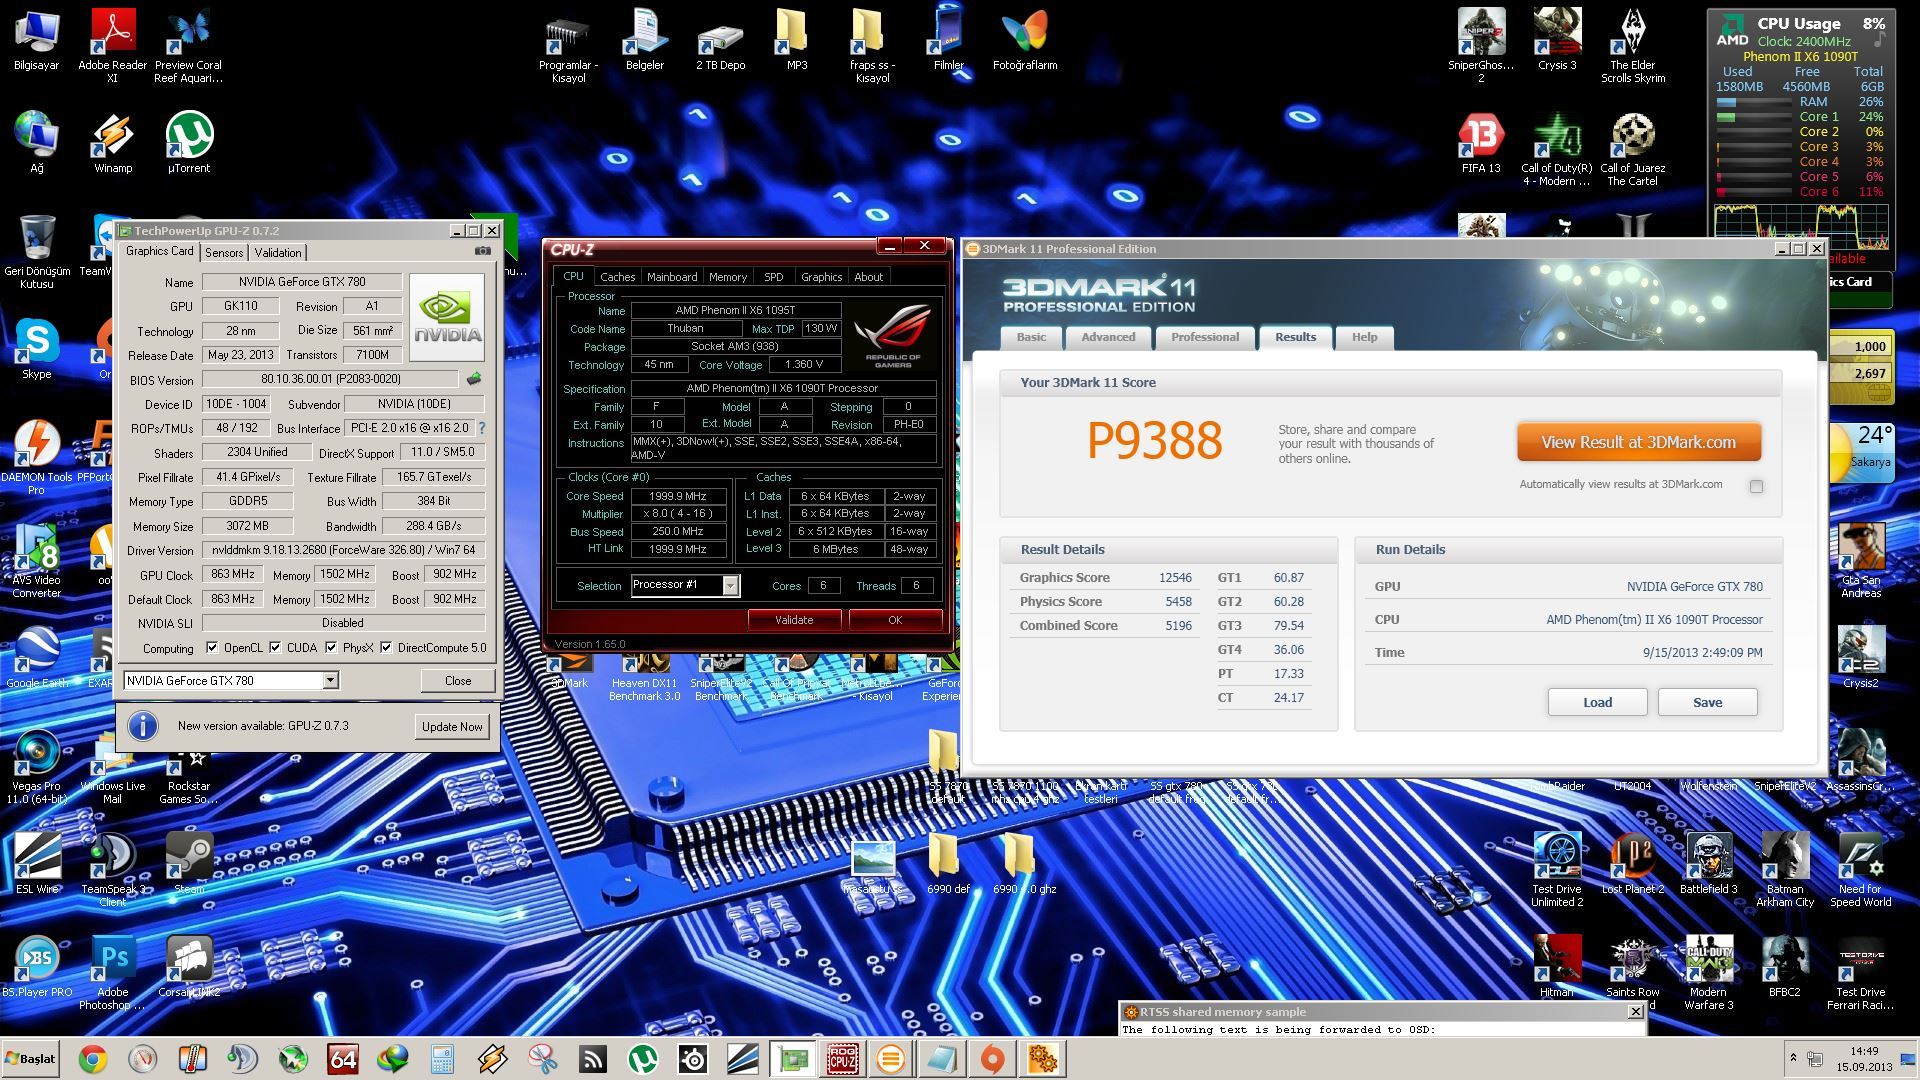Enable automatically view results at 3DMark.com
Image resolution: width=1920 pixels, height=1080 pixels.
point(1756,486)
